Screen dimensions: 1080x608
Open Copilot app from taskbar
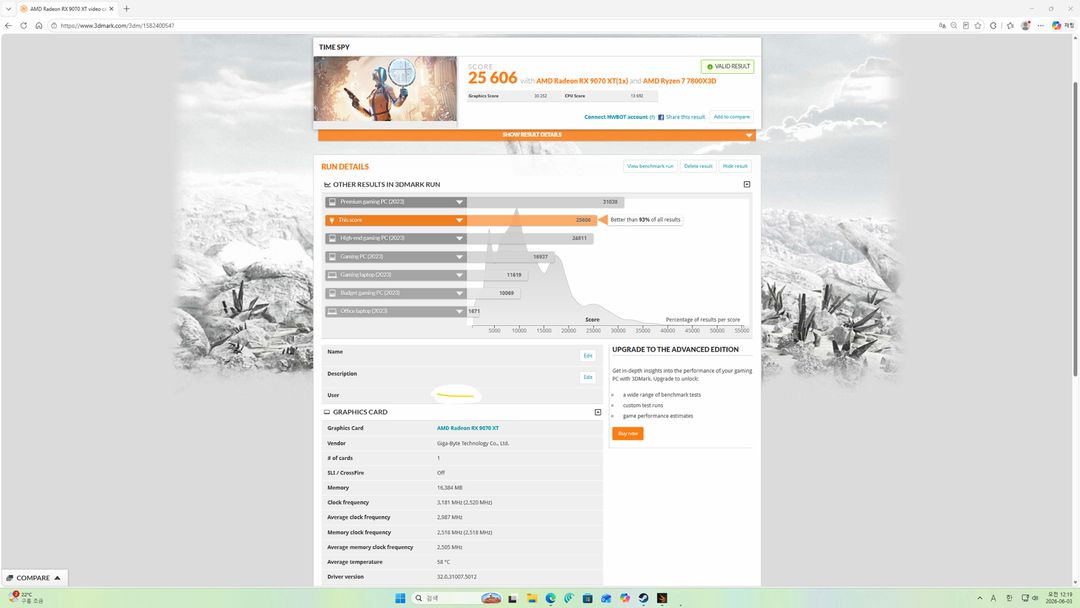[625, 598]
